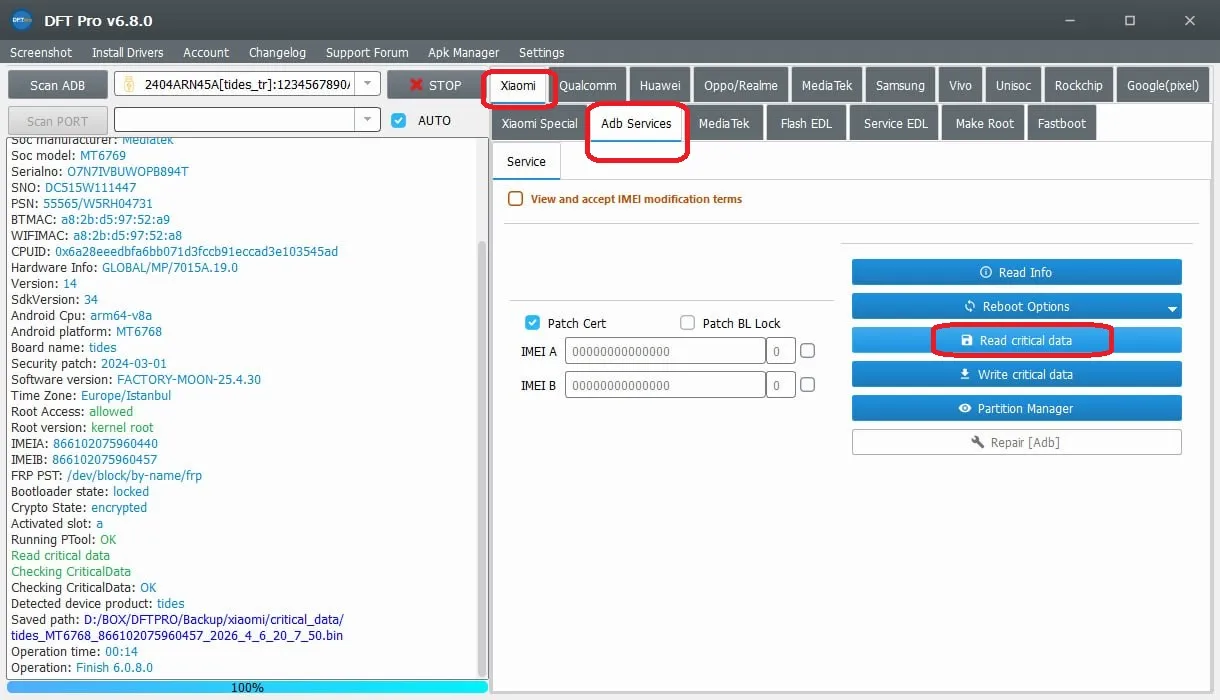This screenshot has width=1220, height=700.
Task: Click the Partition Manager button
Action: coord(1016,408)
